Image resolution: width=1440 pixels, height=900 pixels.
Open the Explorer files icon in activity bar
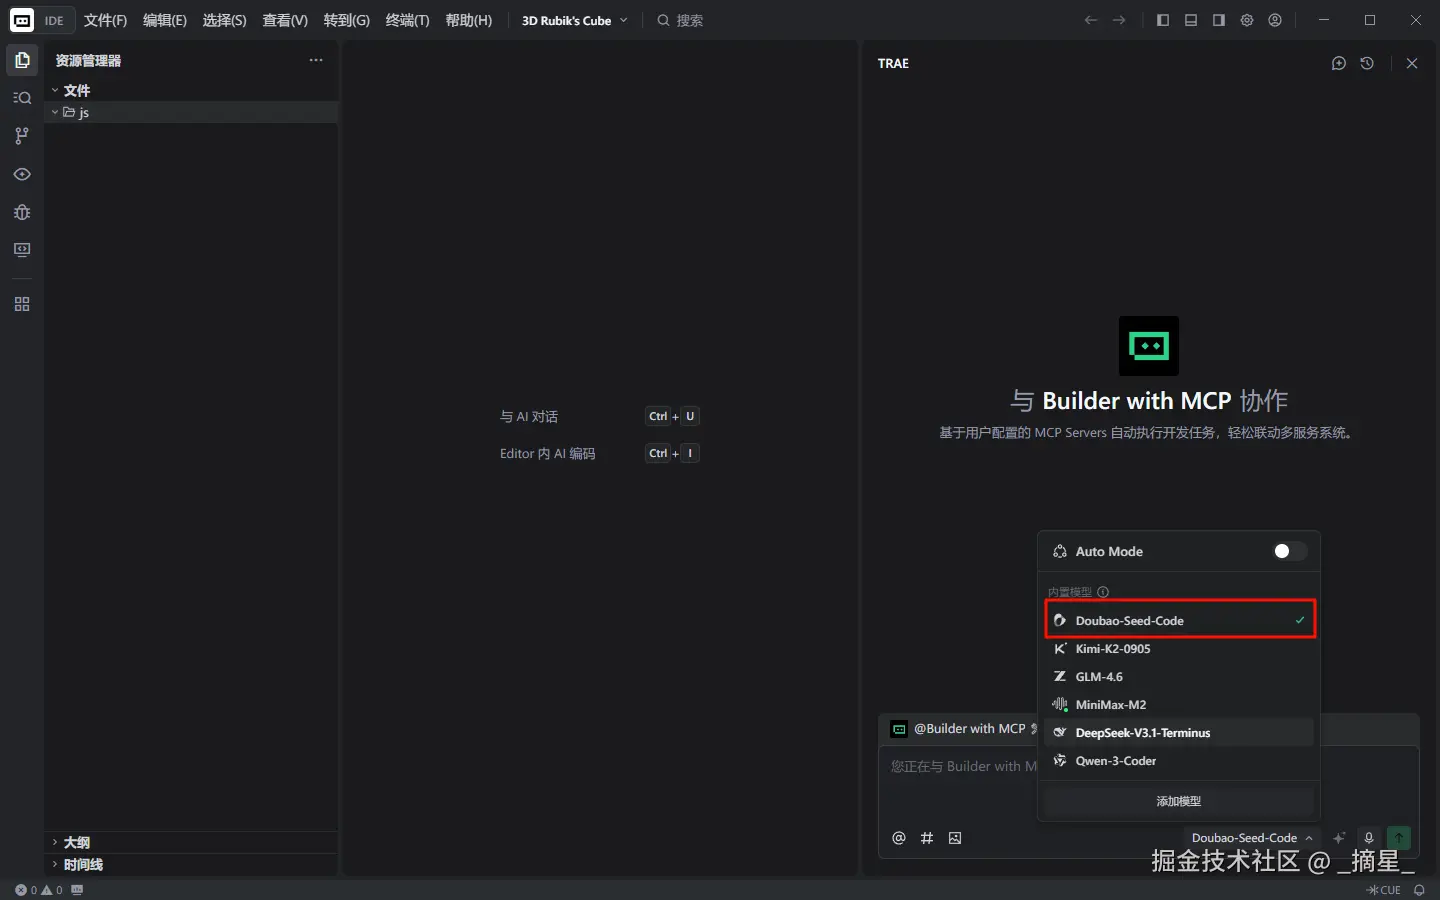point(22,60)
